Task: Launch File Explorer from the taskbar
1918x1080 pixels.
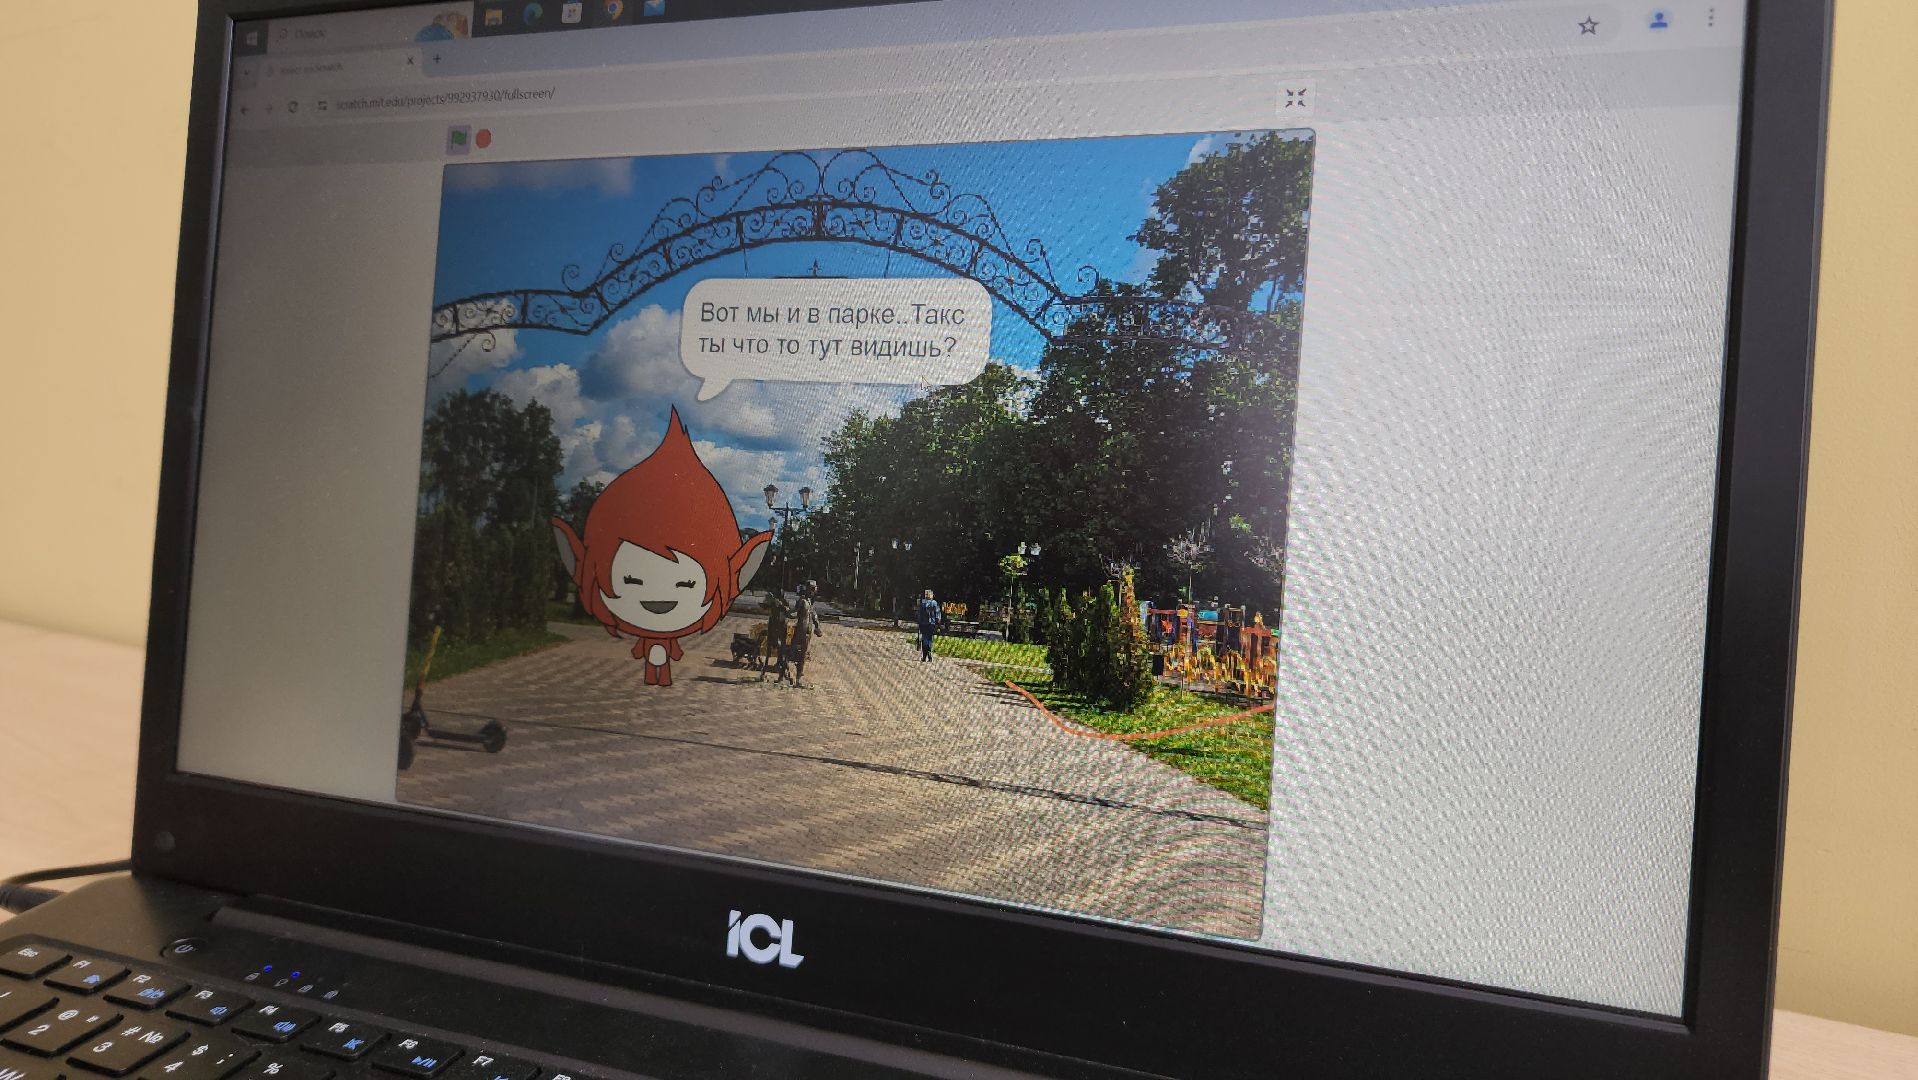Action: [x=492, y=16]
